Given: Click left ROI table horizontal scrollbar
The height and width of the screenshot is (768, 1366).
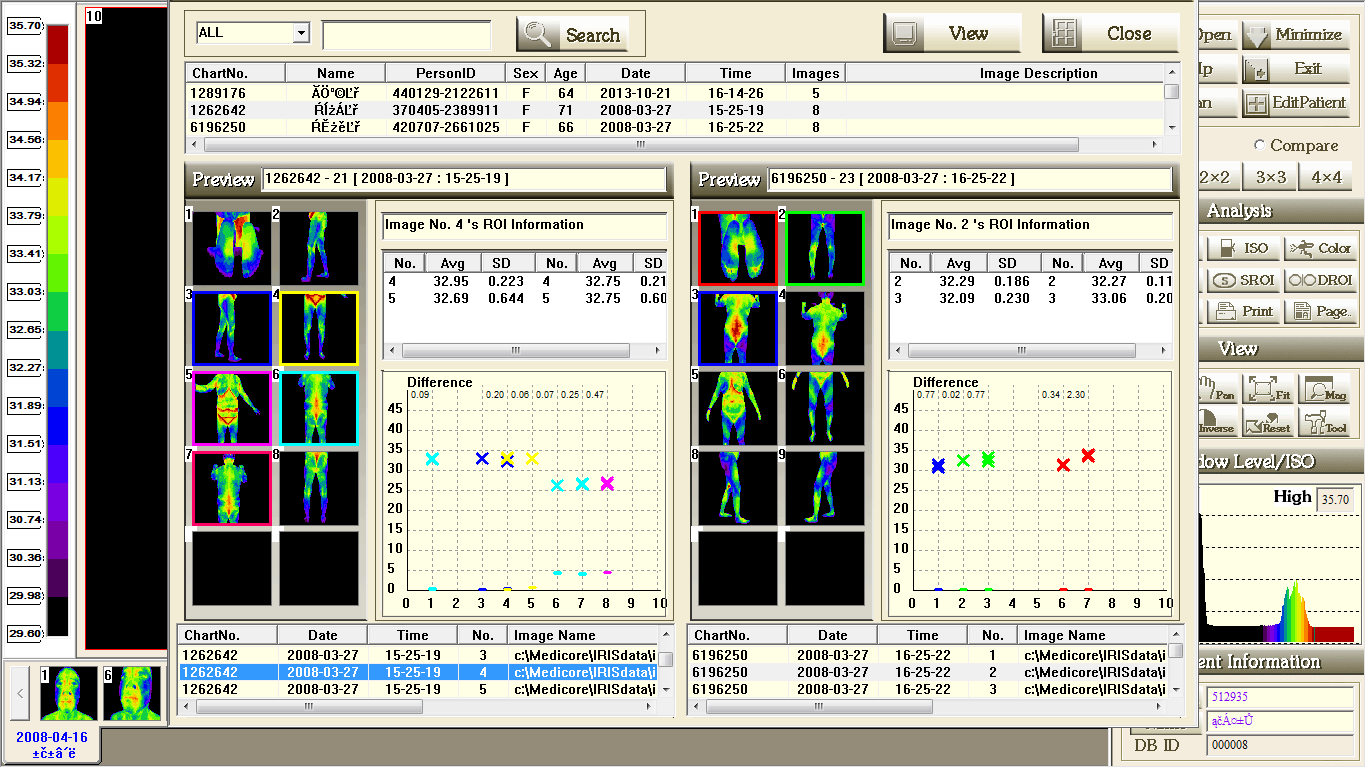Looking at the screenshot, I should coord(517,351).
